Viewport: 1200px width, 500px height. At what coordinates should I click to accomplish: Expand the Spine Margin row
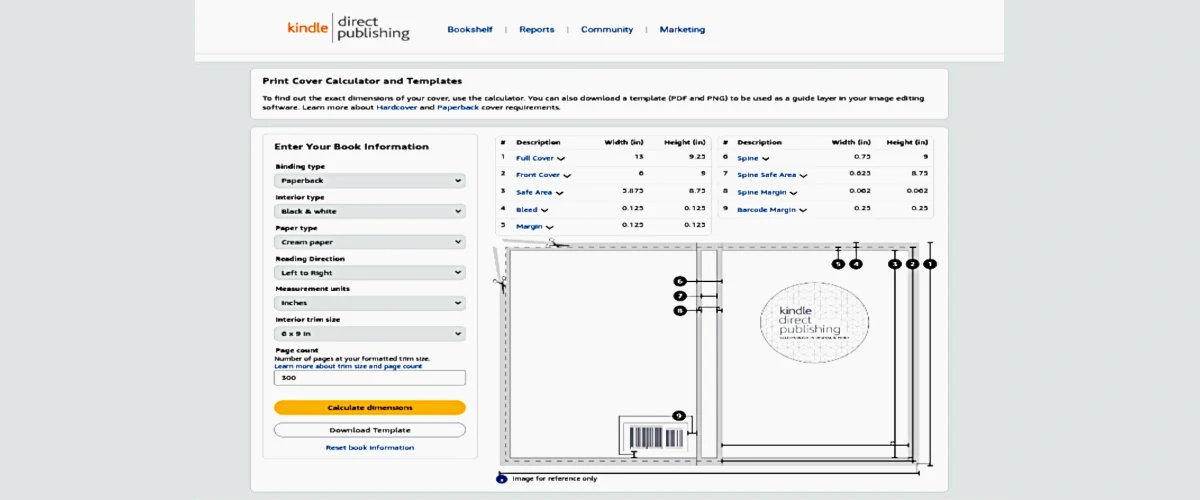(x=767, y=192)
